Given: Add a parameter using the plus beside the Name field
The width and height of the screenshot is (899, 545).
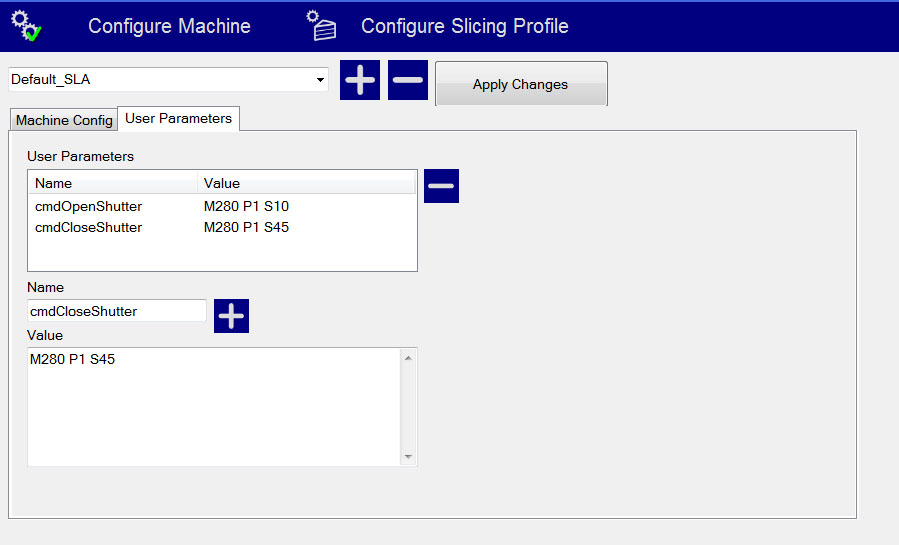Looking at the screenshot, I should coord(231,316).
